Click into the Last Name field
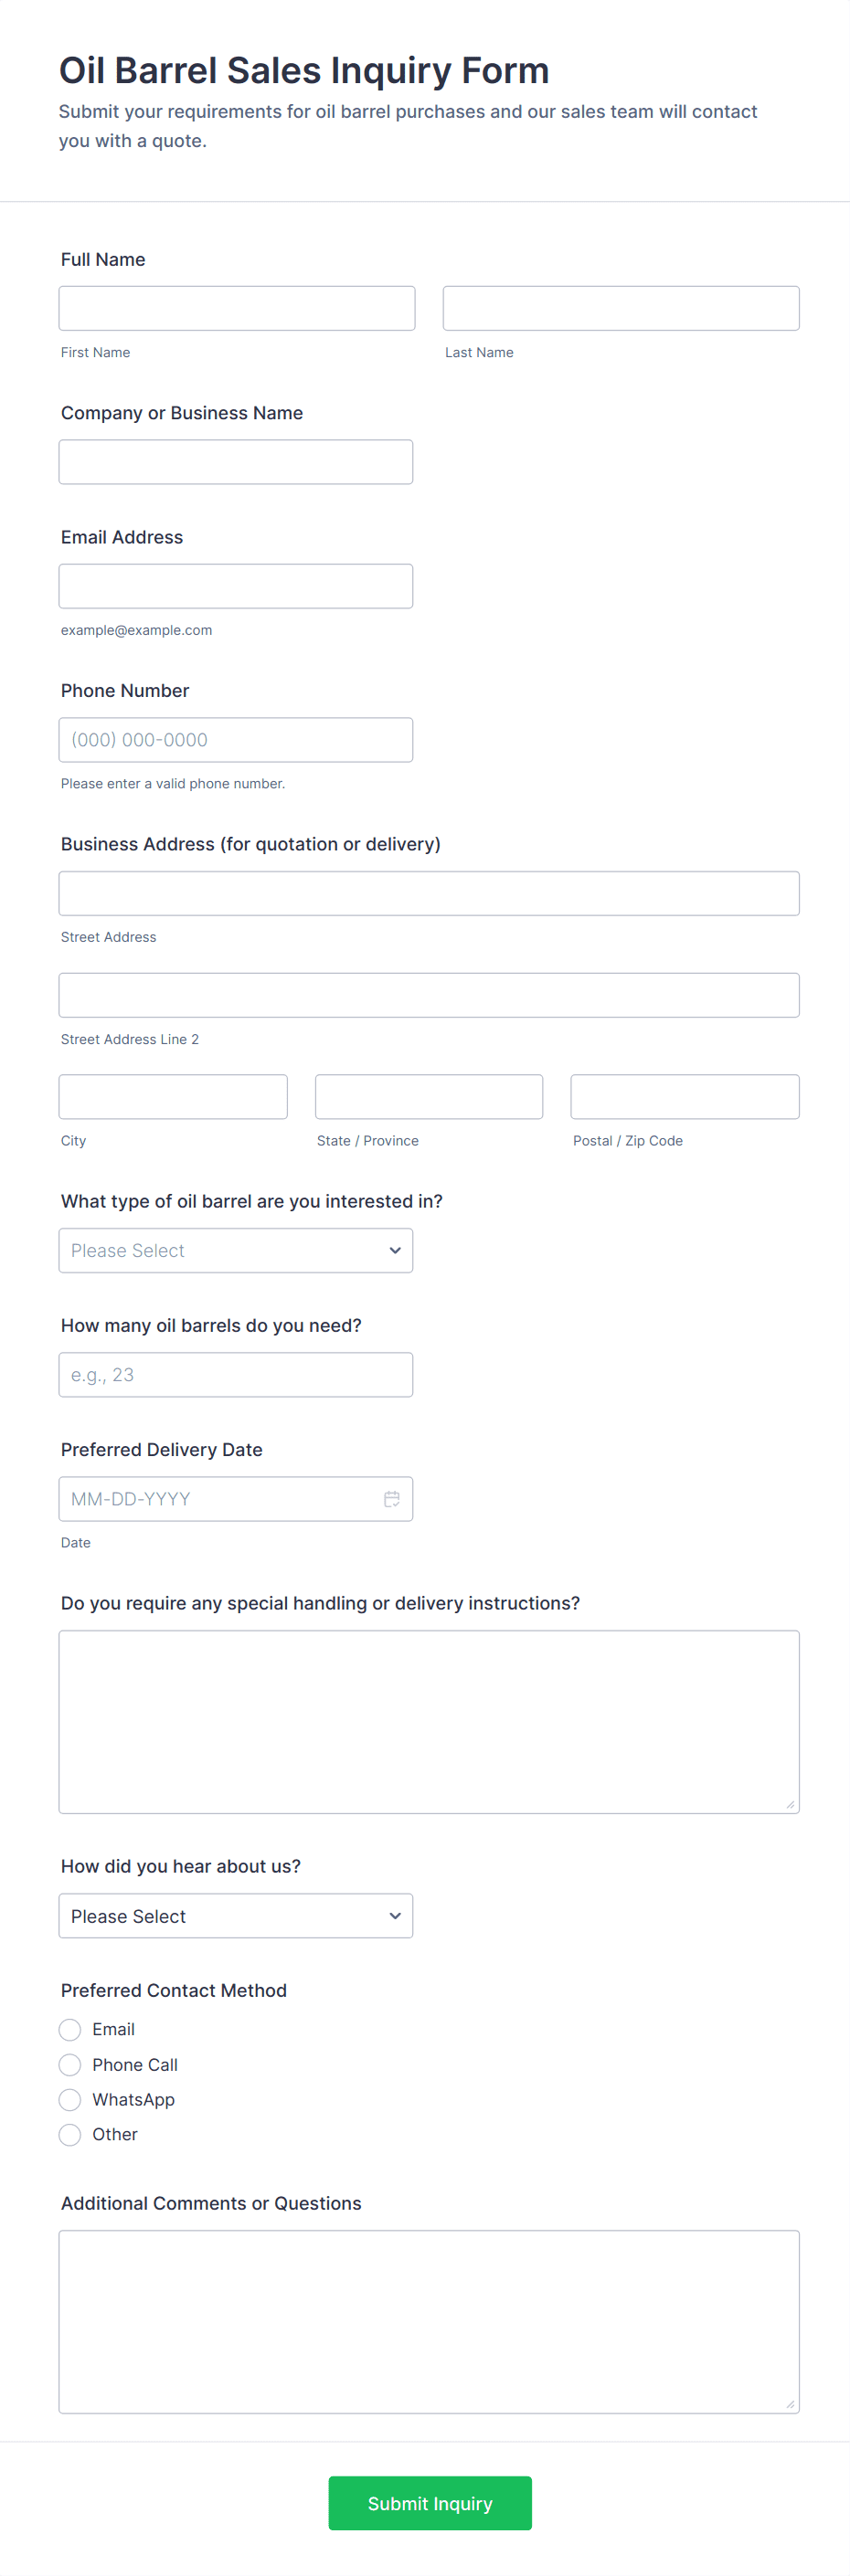Screen dimensions: 850x2576 click(x=621, y=308)
